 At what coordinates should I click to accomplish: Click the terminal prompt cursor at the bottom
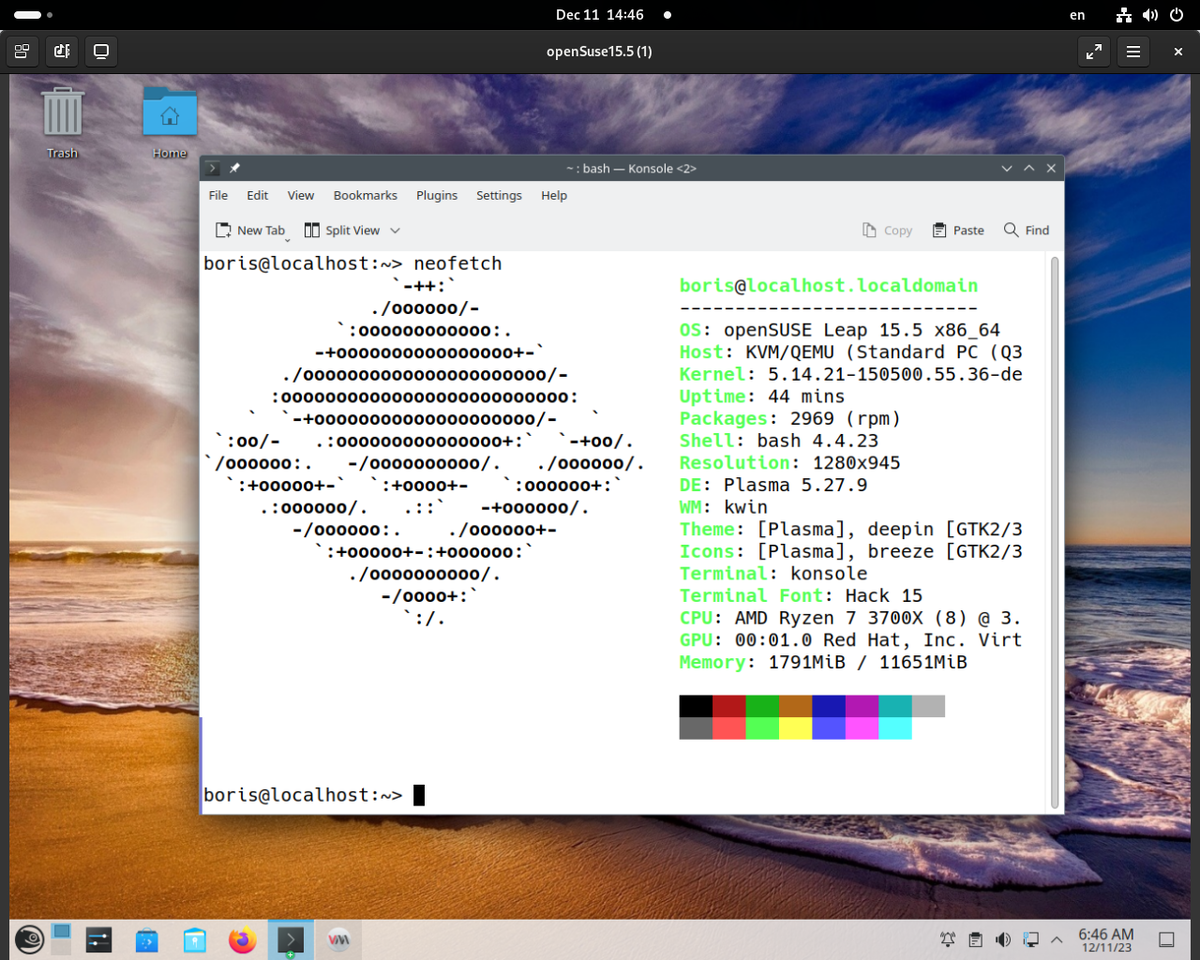pos(419,795)
